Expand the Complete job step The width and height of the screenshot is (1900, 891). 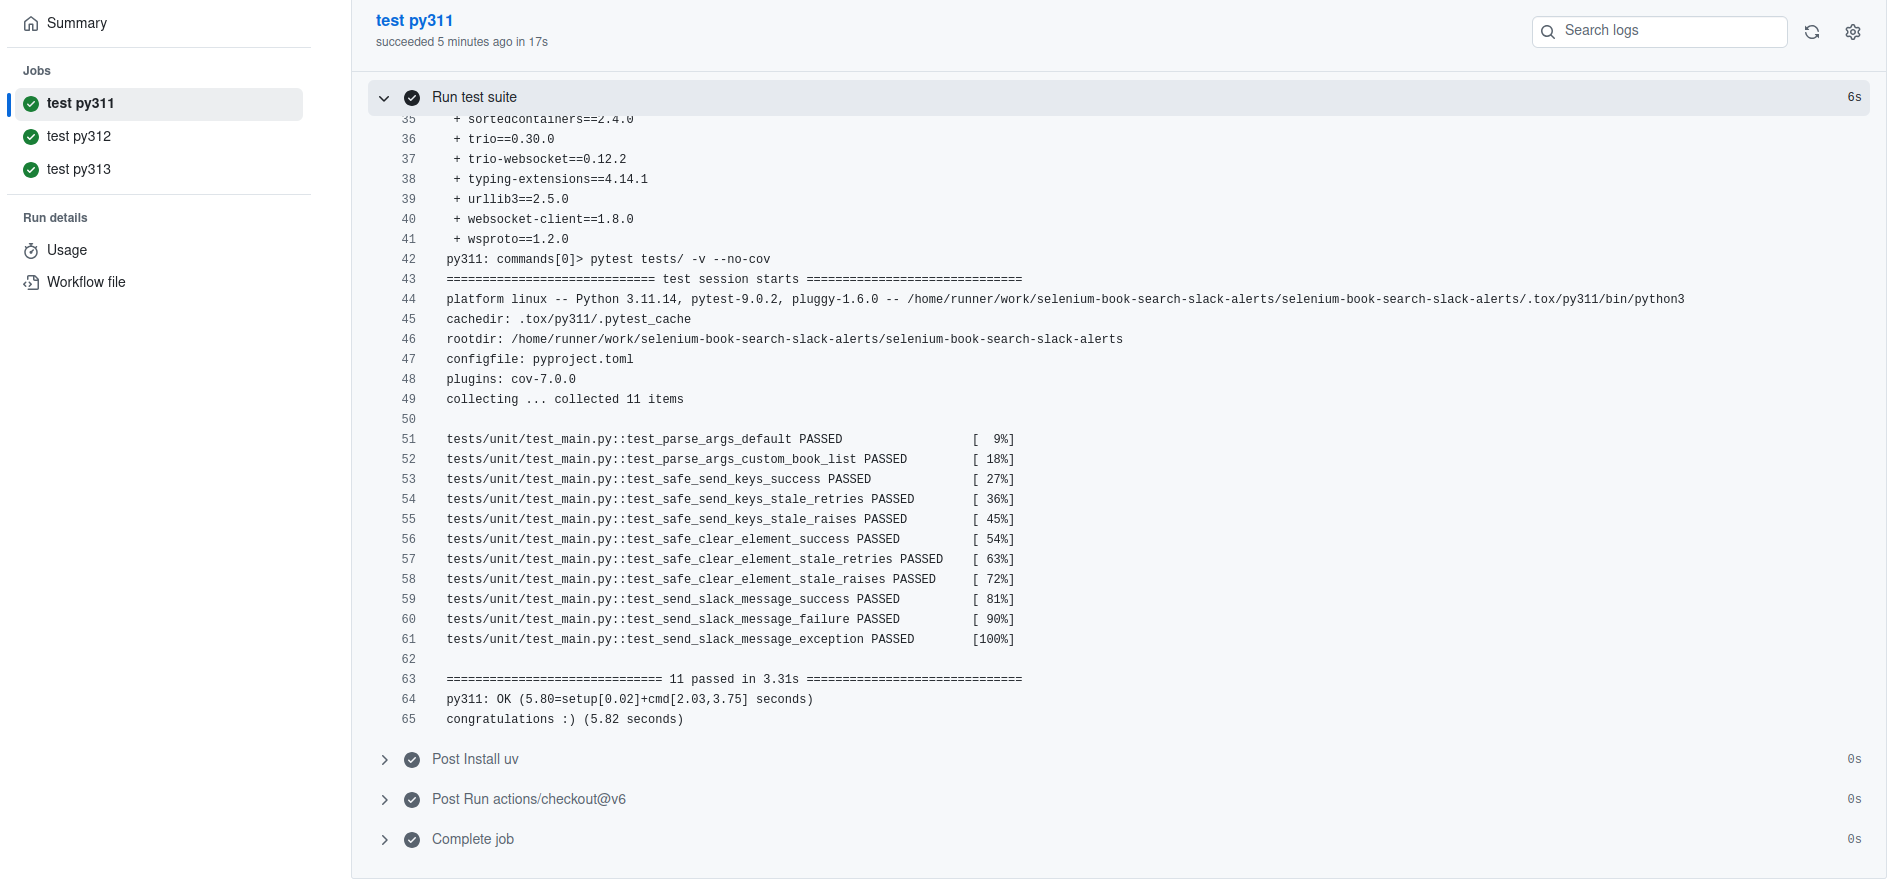click(x=384, y=840)
